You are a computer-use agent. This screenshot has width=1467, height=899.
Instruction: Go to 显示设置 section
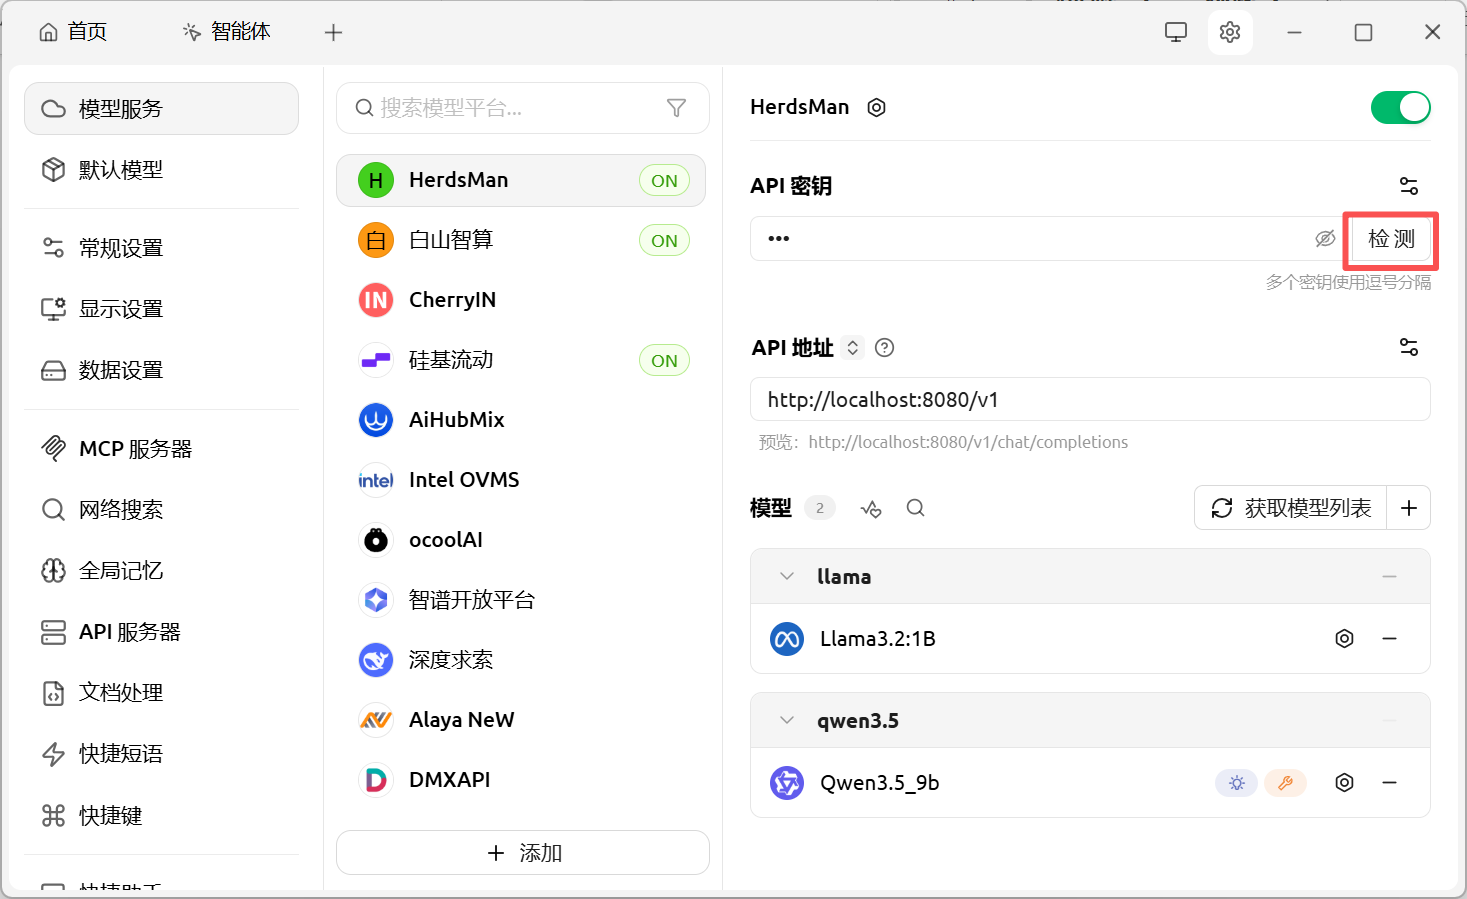(161, 309)
